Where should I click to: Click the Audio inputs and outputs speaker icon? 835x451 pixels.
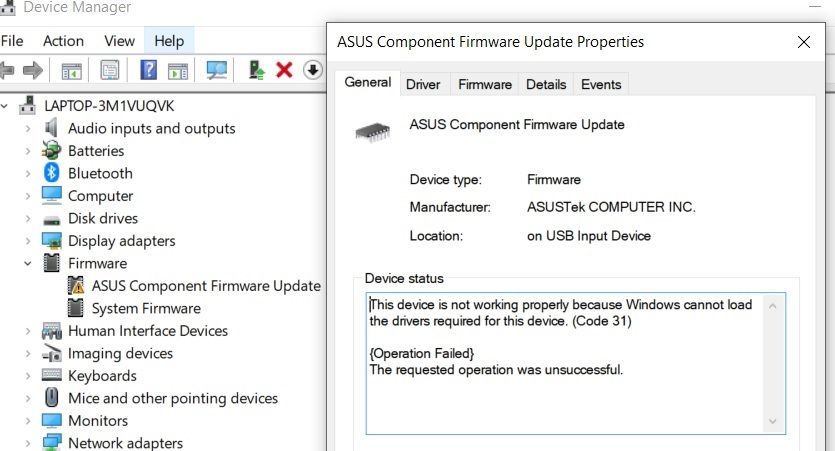click(x=52, y=128)
